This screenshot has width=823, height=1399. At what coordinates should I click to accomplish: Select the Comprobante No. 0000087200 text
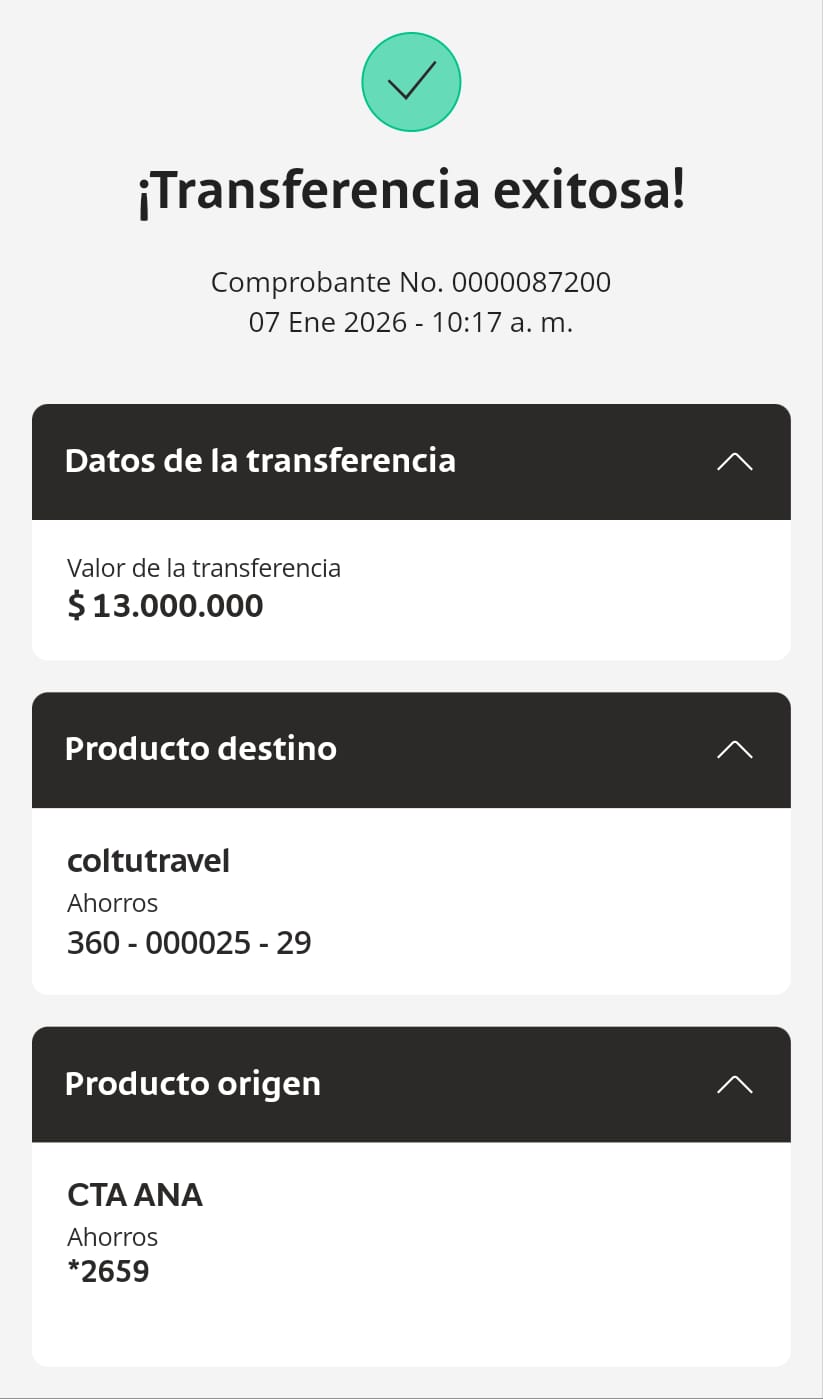tap(411, 282)
